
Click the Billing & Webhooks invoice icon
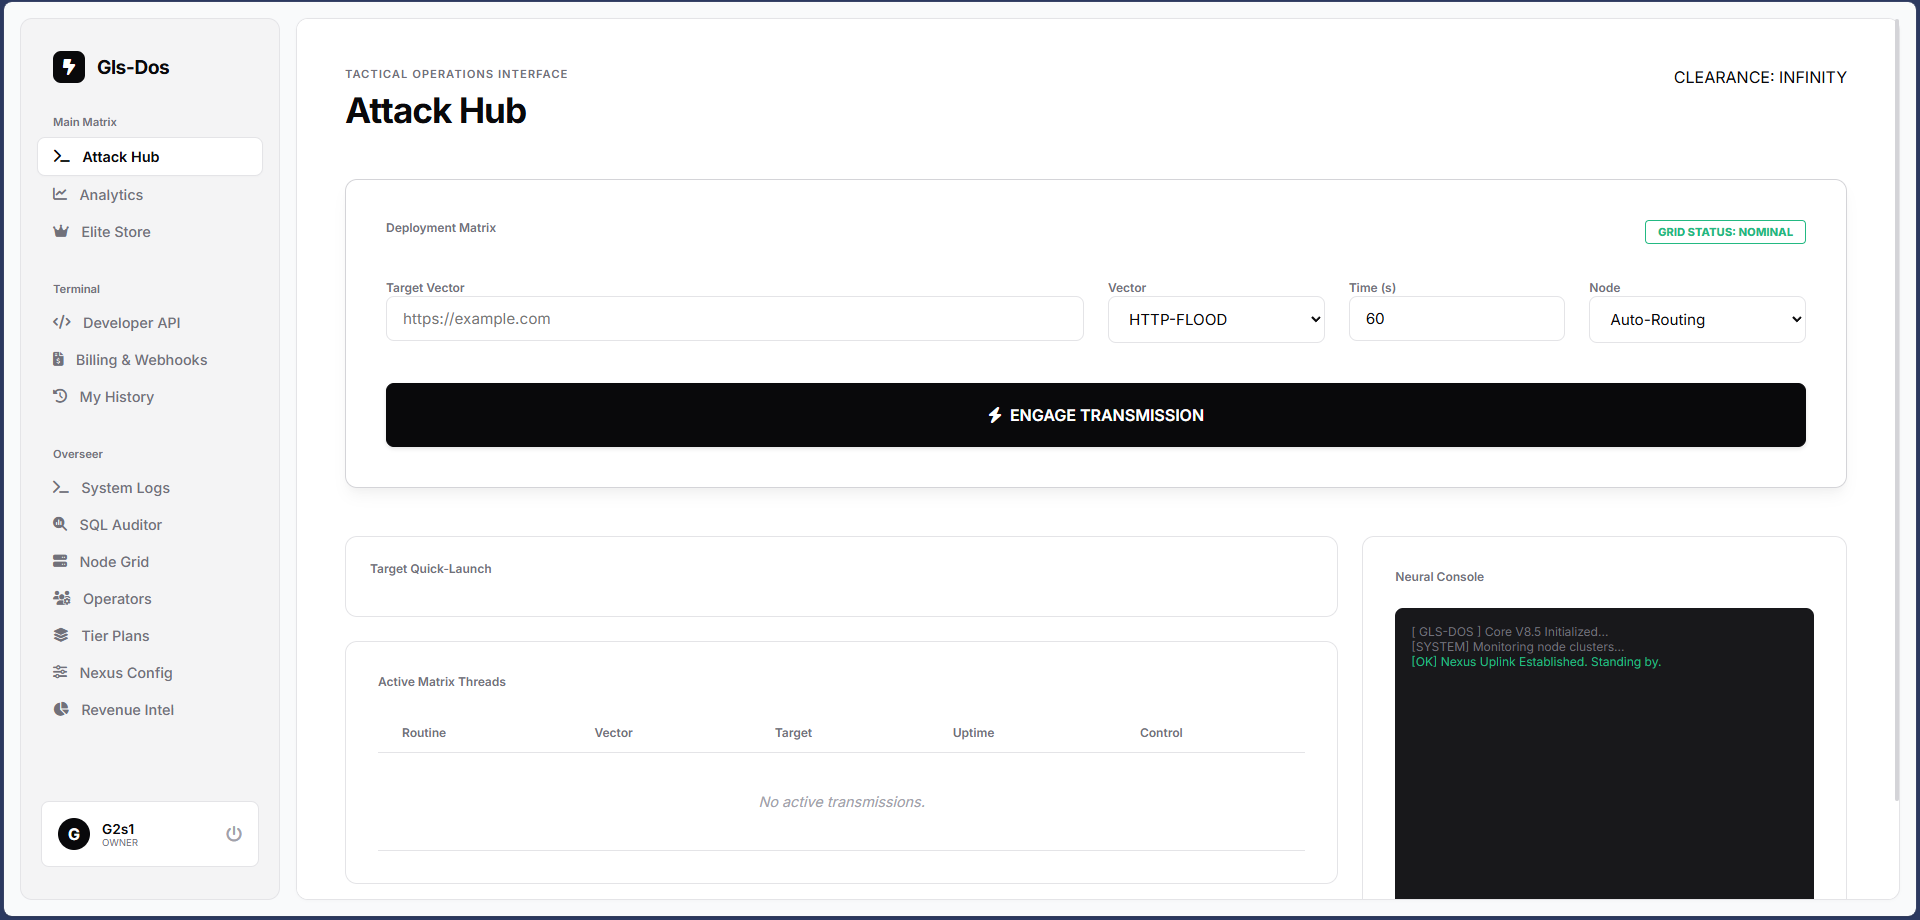click(x=58, y=359)
